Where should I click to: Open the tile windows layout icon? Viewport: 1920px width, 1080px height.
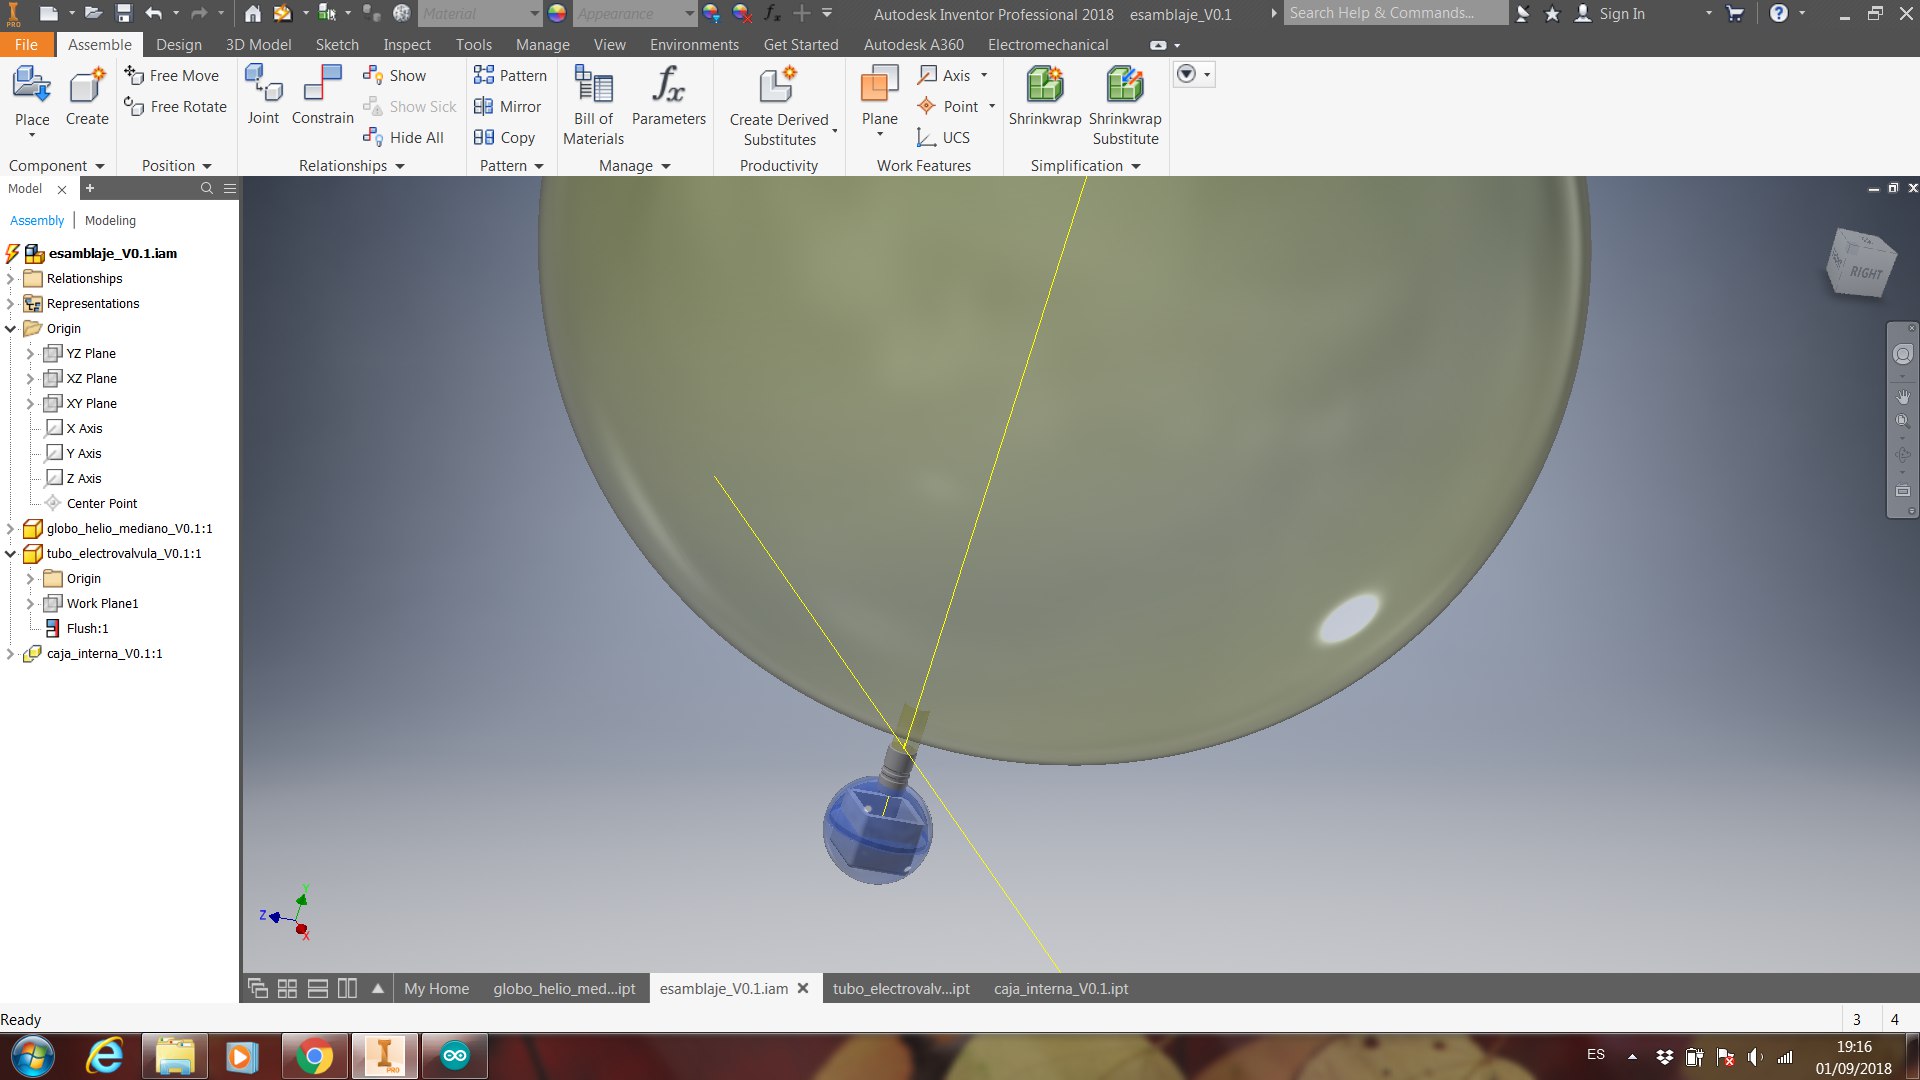(x=287, y=988)
